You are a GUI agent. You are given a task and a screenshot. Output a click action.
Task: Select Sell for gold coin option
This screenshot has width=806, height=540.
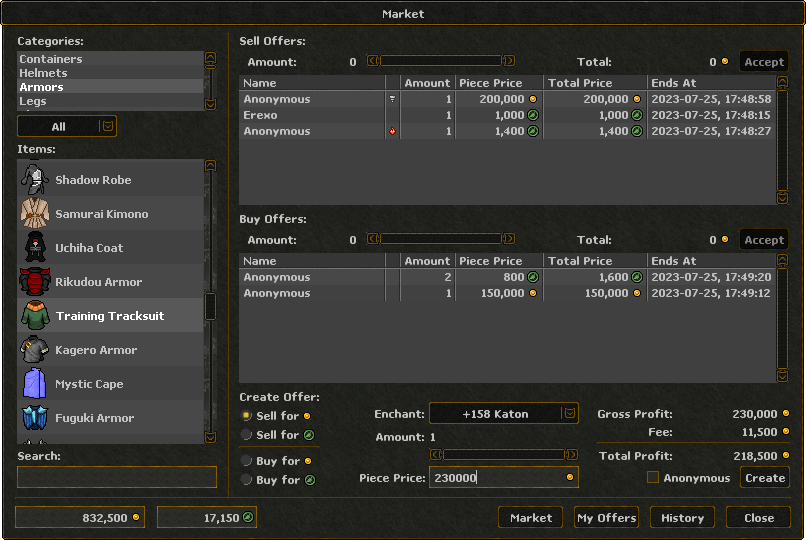coord(247,415)
